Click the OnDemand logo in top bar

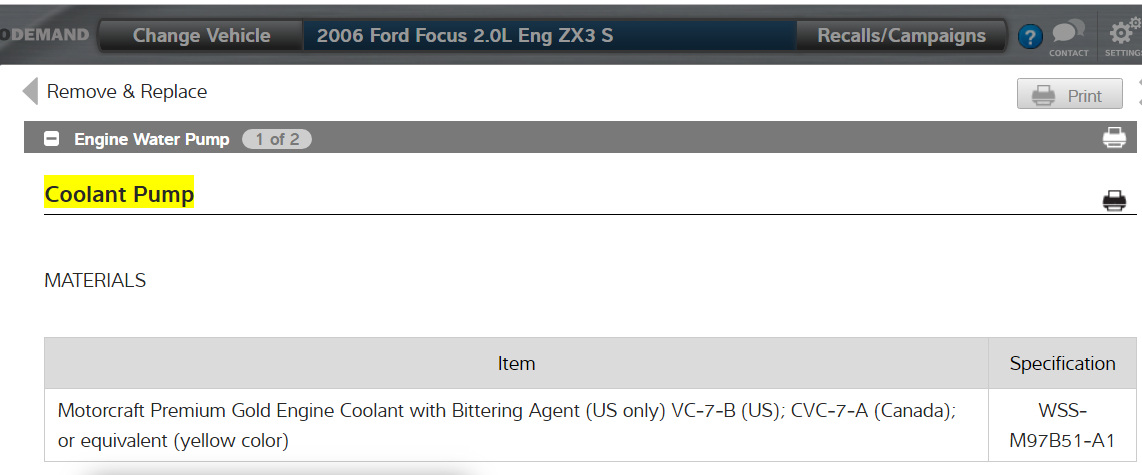click(x=45, y=36)
